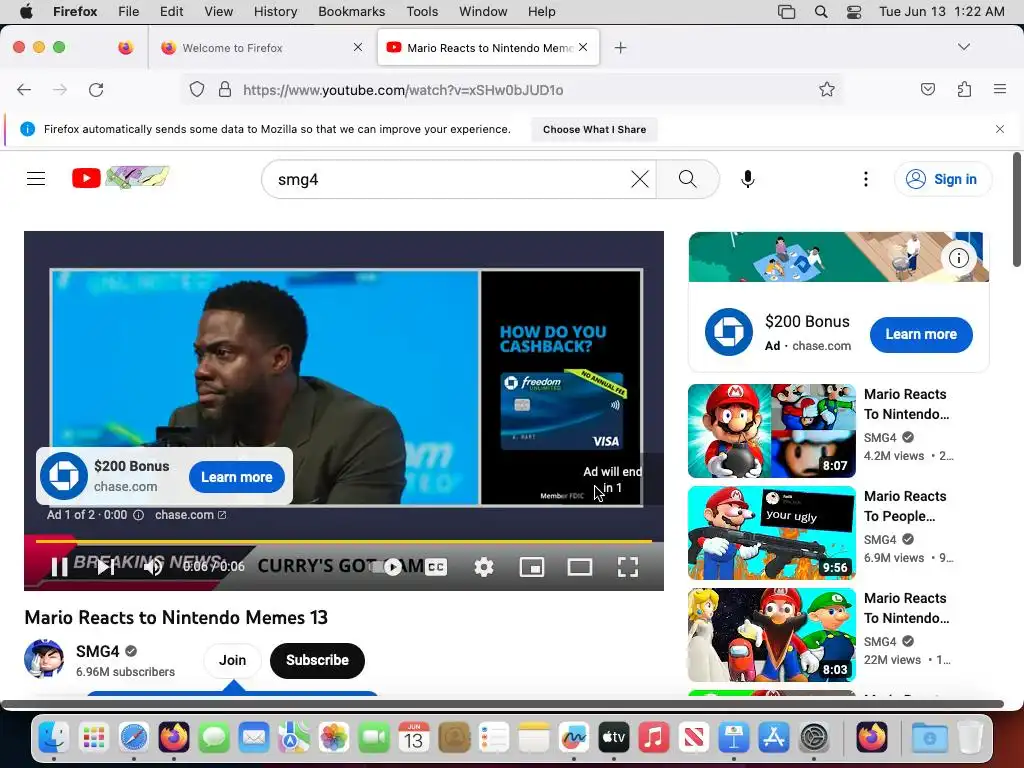Open ad info icon on sidebar banner
1024x768 pixels.
tap(959, 258)
